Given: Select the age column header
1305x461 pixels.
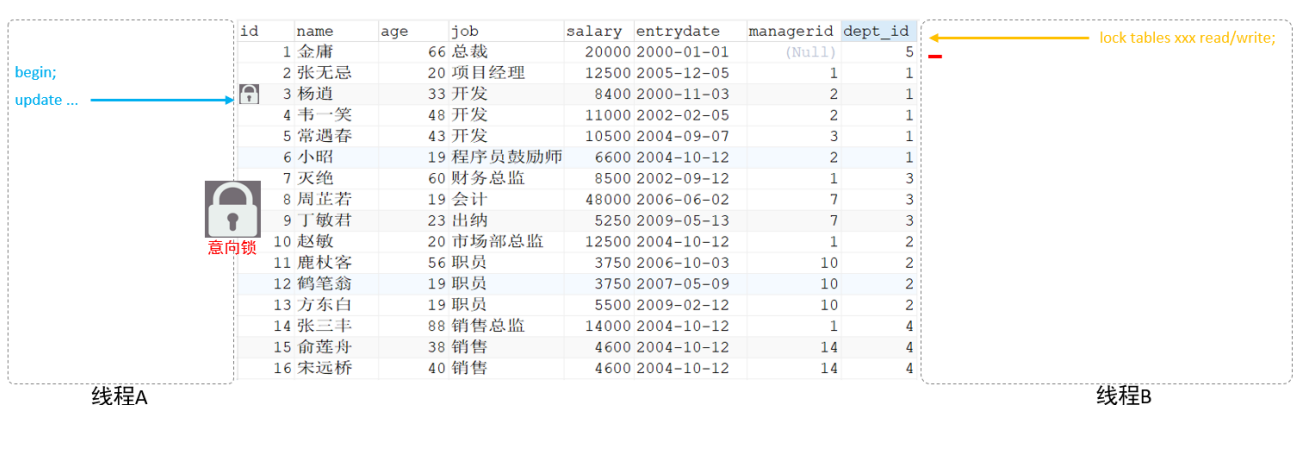Looking at the screenshot, I should (x=394, y=31).
